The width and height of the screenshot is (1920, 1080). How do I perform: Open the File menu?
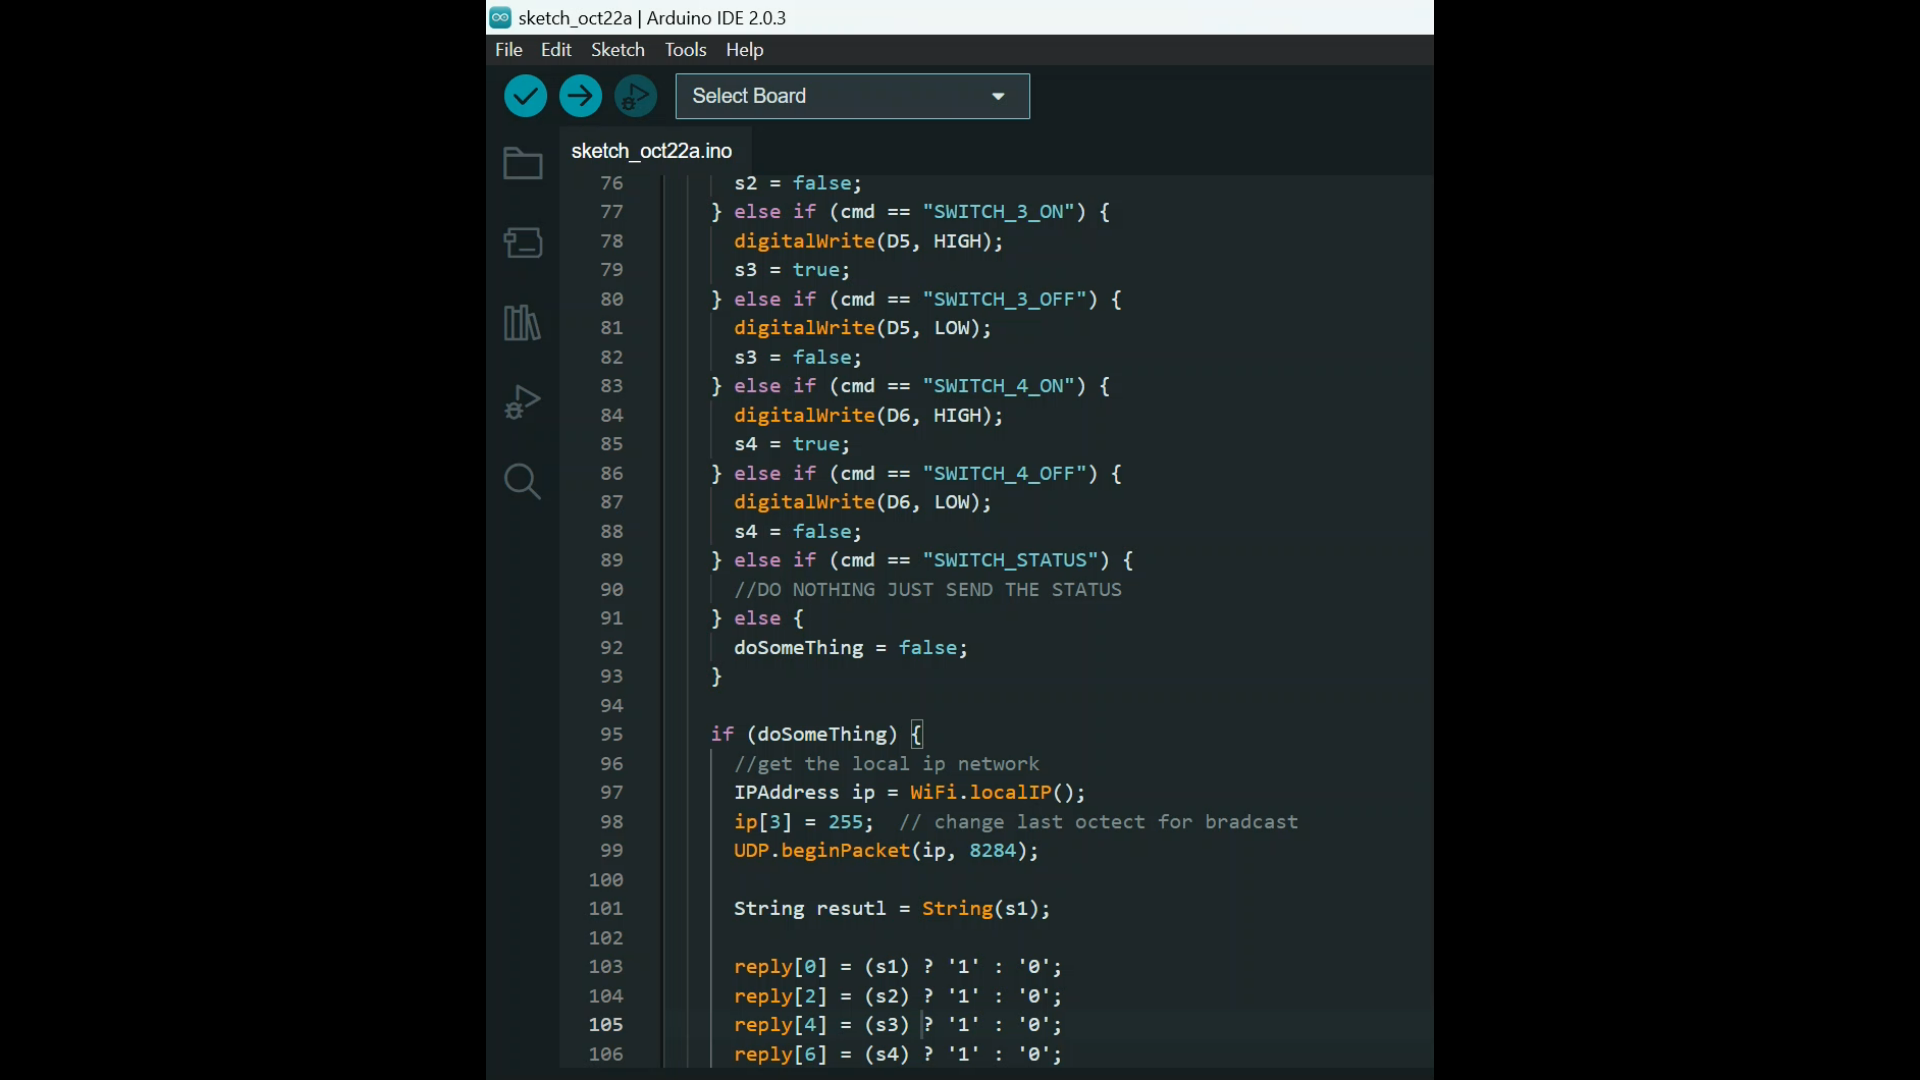pos(508,49)
